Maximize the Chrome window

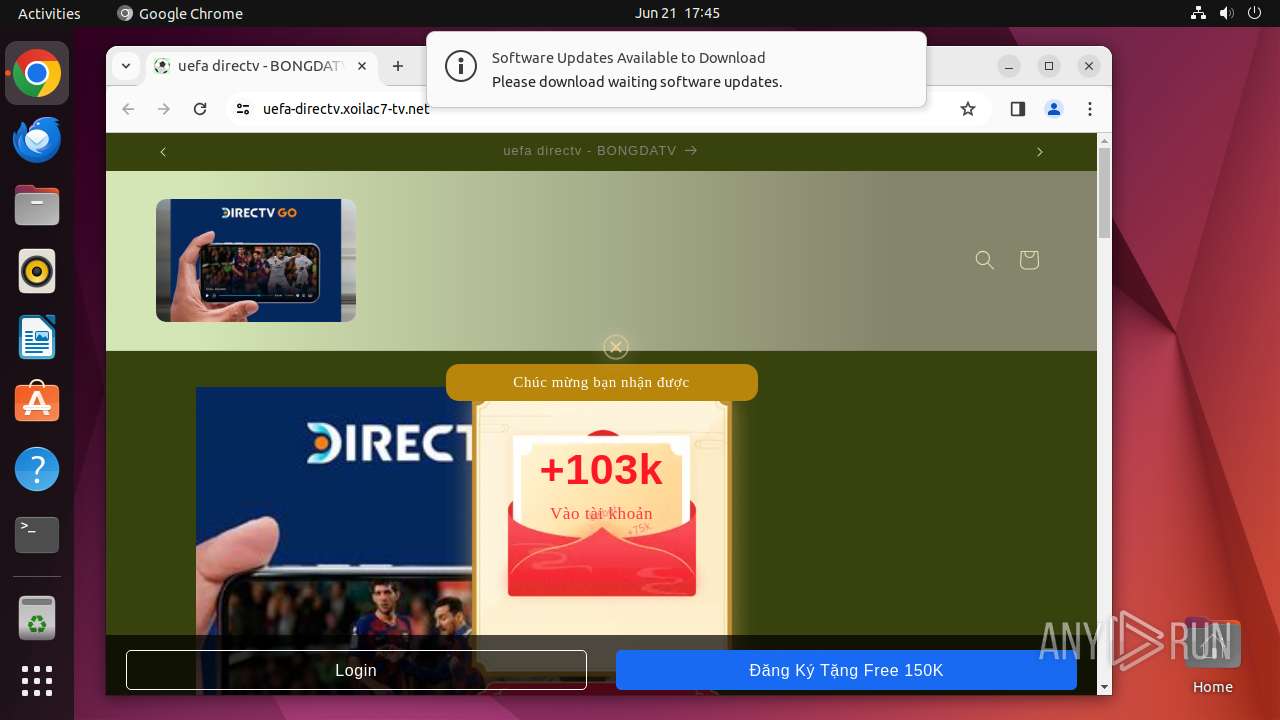[1049, 66]
